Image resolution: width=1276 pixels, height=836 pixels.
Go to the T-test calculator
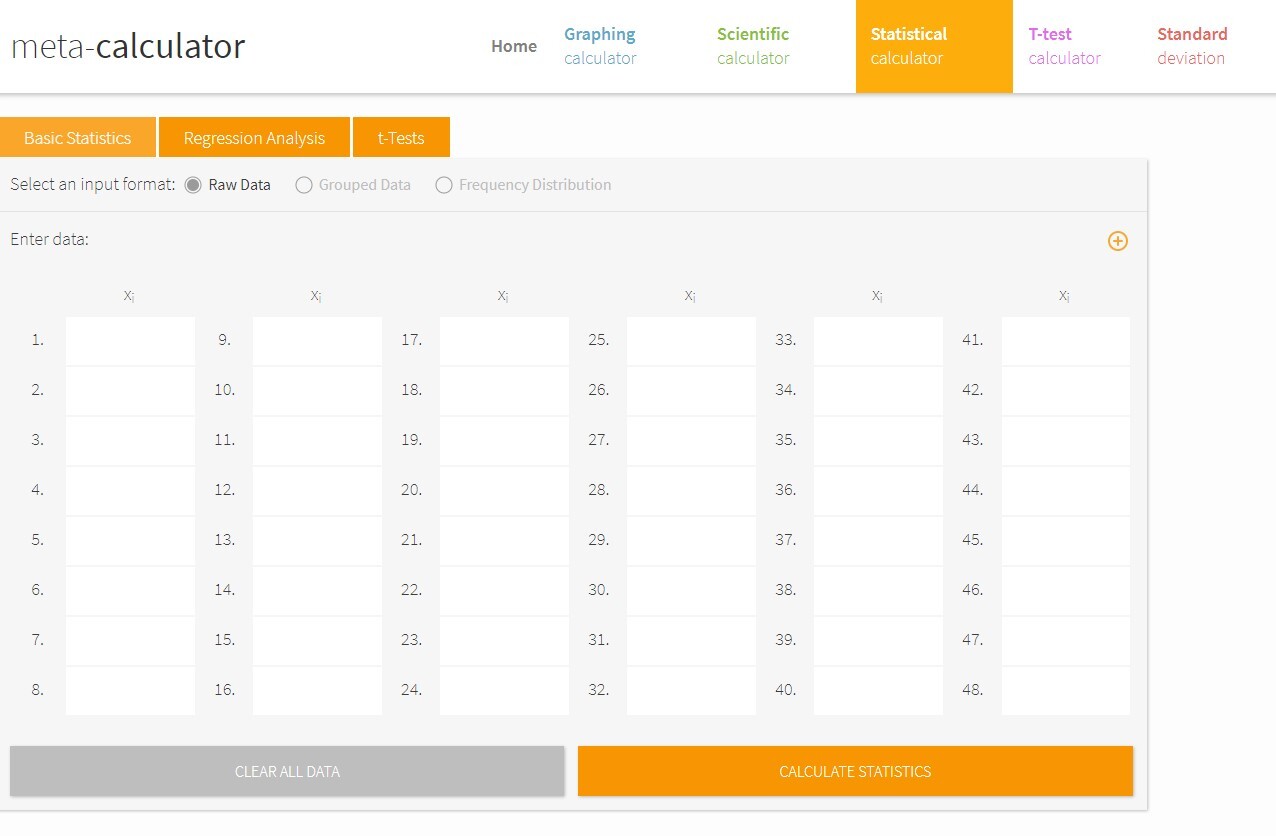[x=1063, y=46]
